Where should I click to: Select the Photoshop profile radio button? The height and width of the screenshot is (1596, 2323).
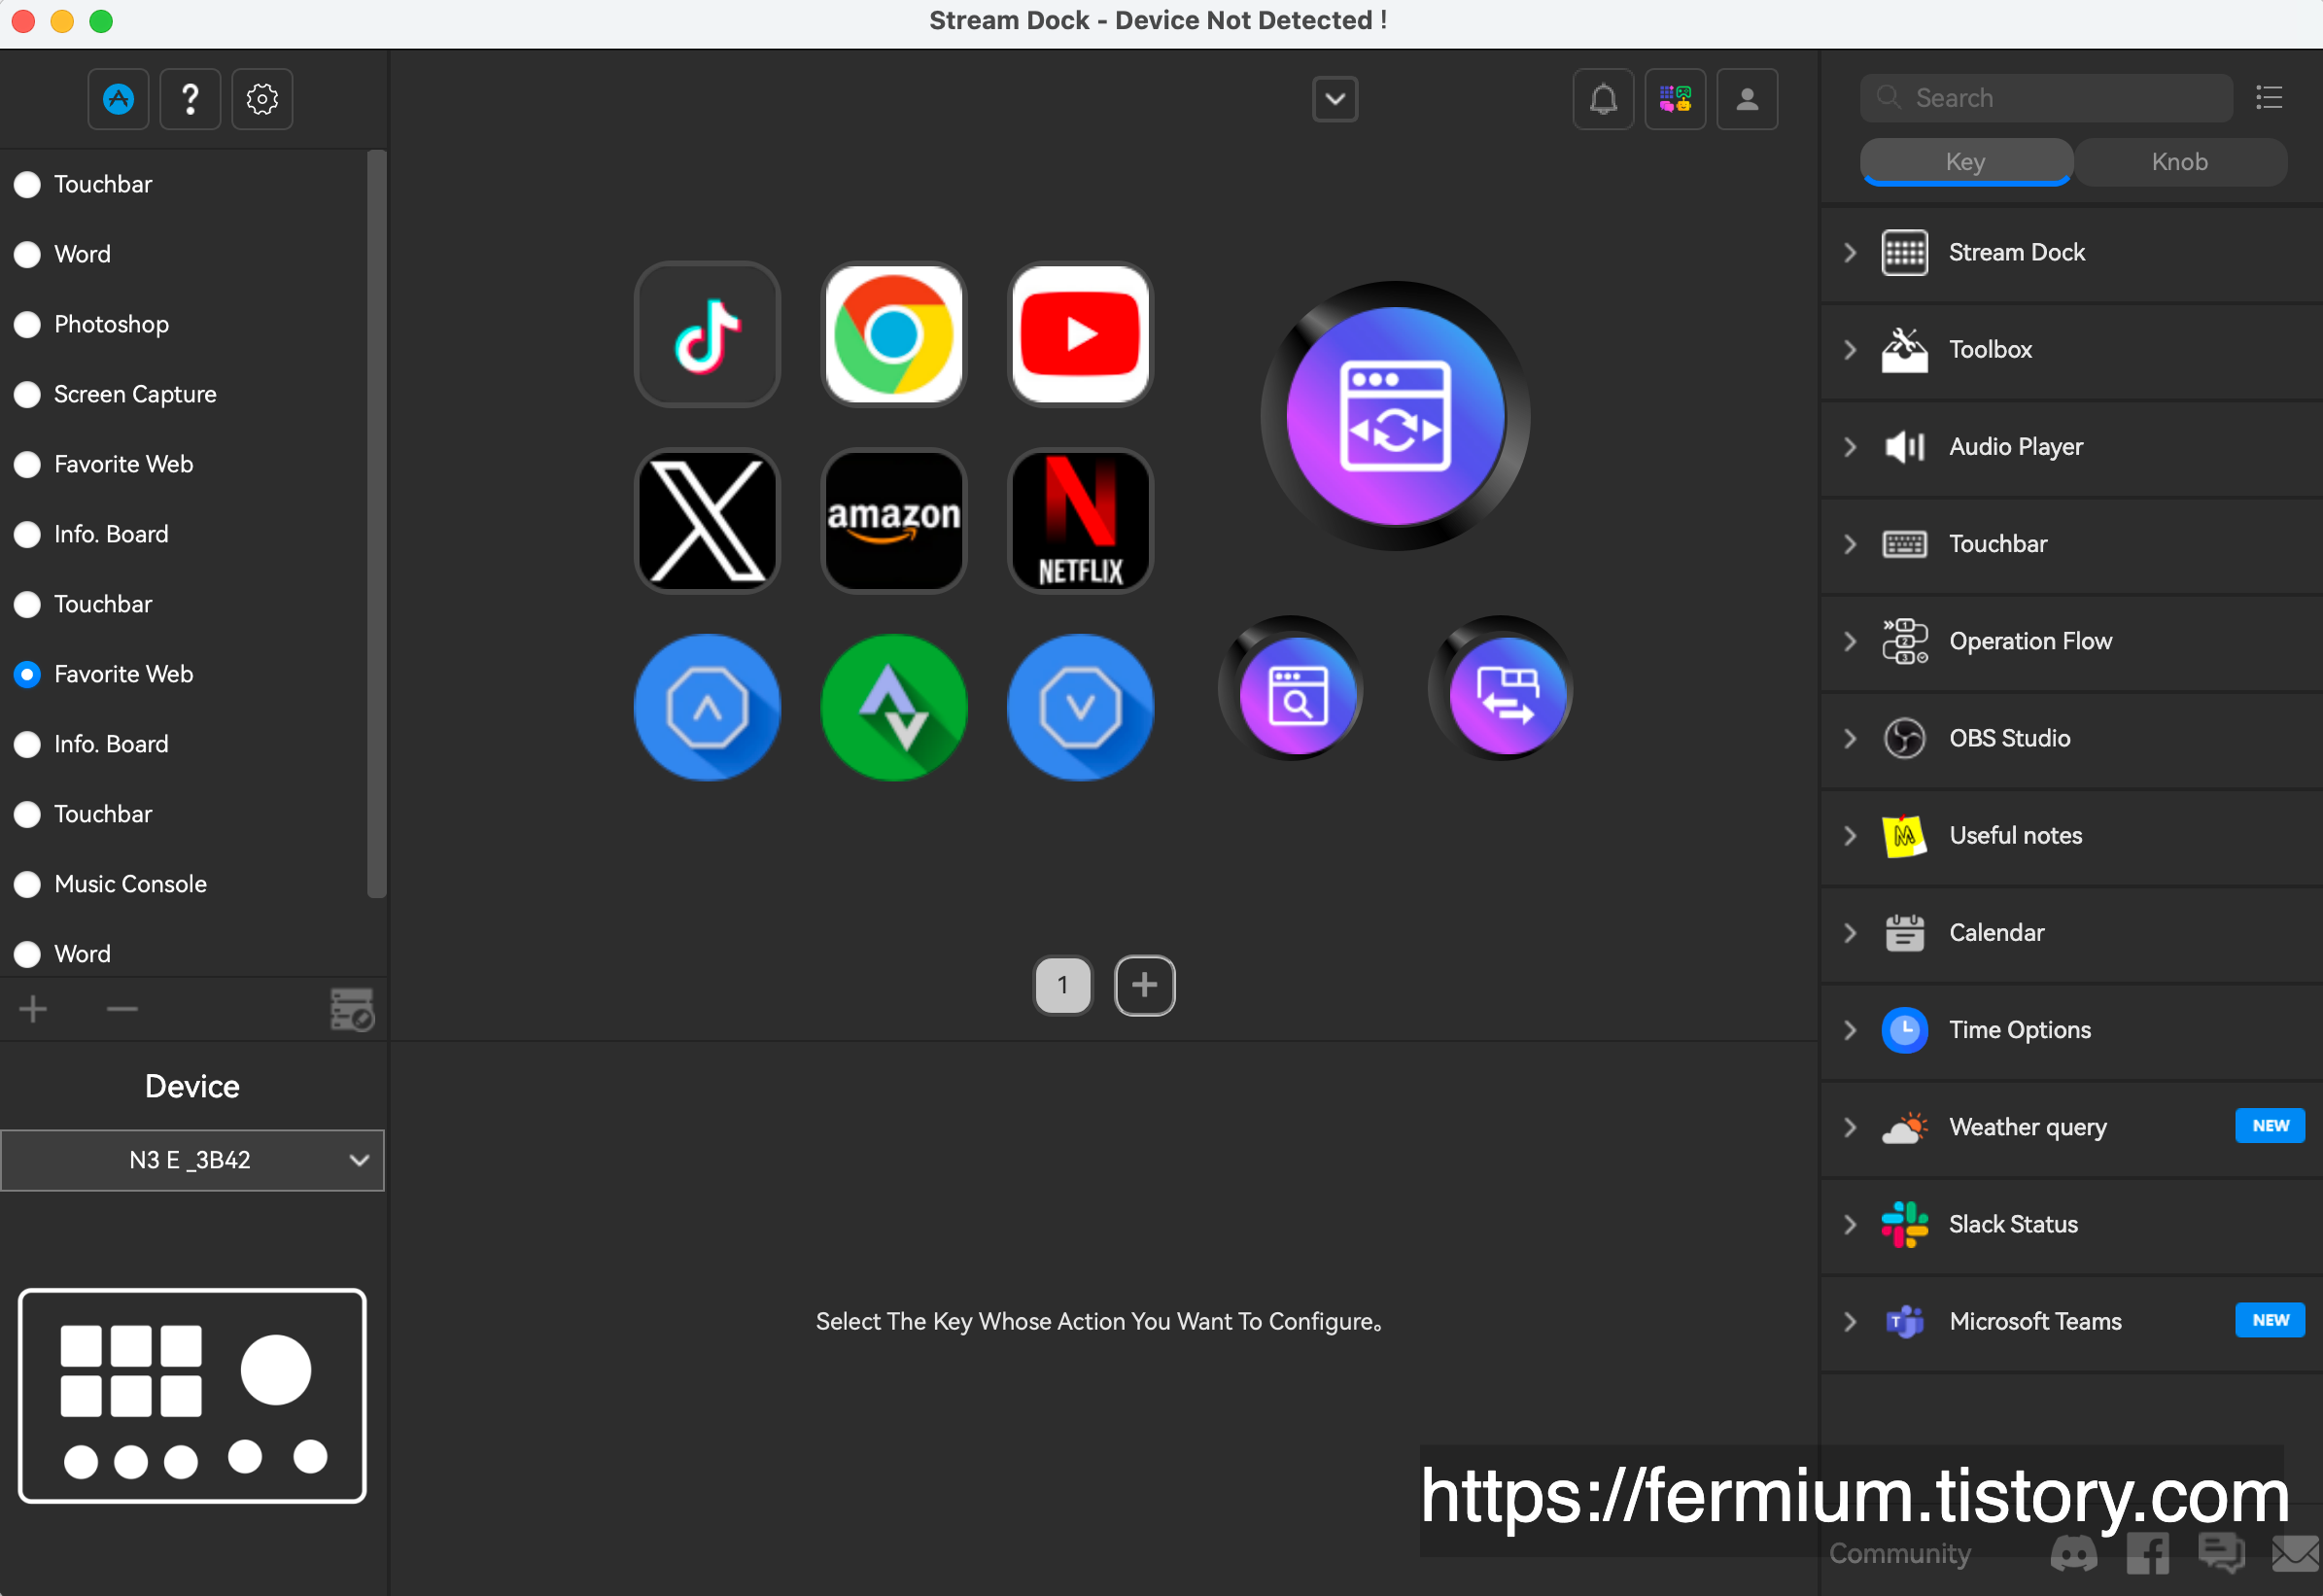click(28, 324)
